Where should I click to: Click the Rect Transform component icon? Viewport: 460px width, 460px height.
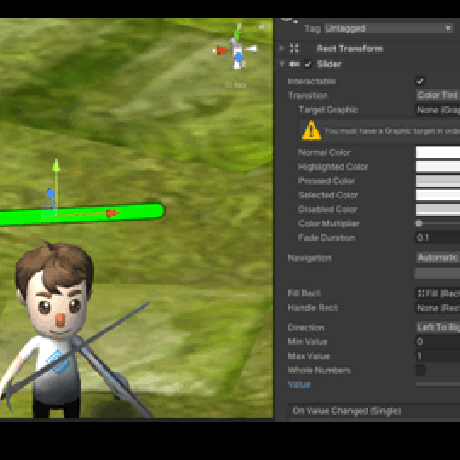click(x=294, y=49)
